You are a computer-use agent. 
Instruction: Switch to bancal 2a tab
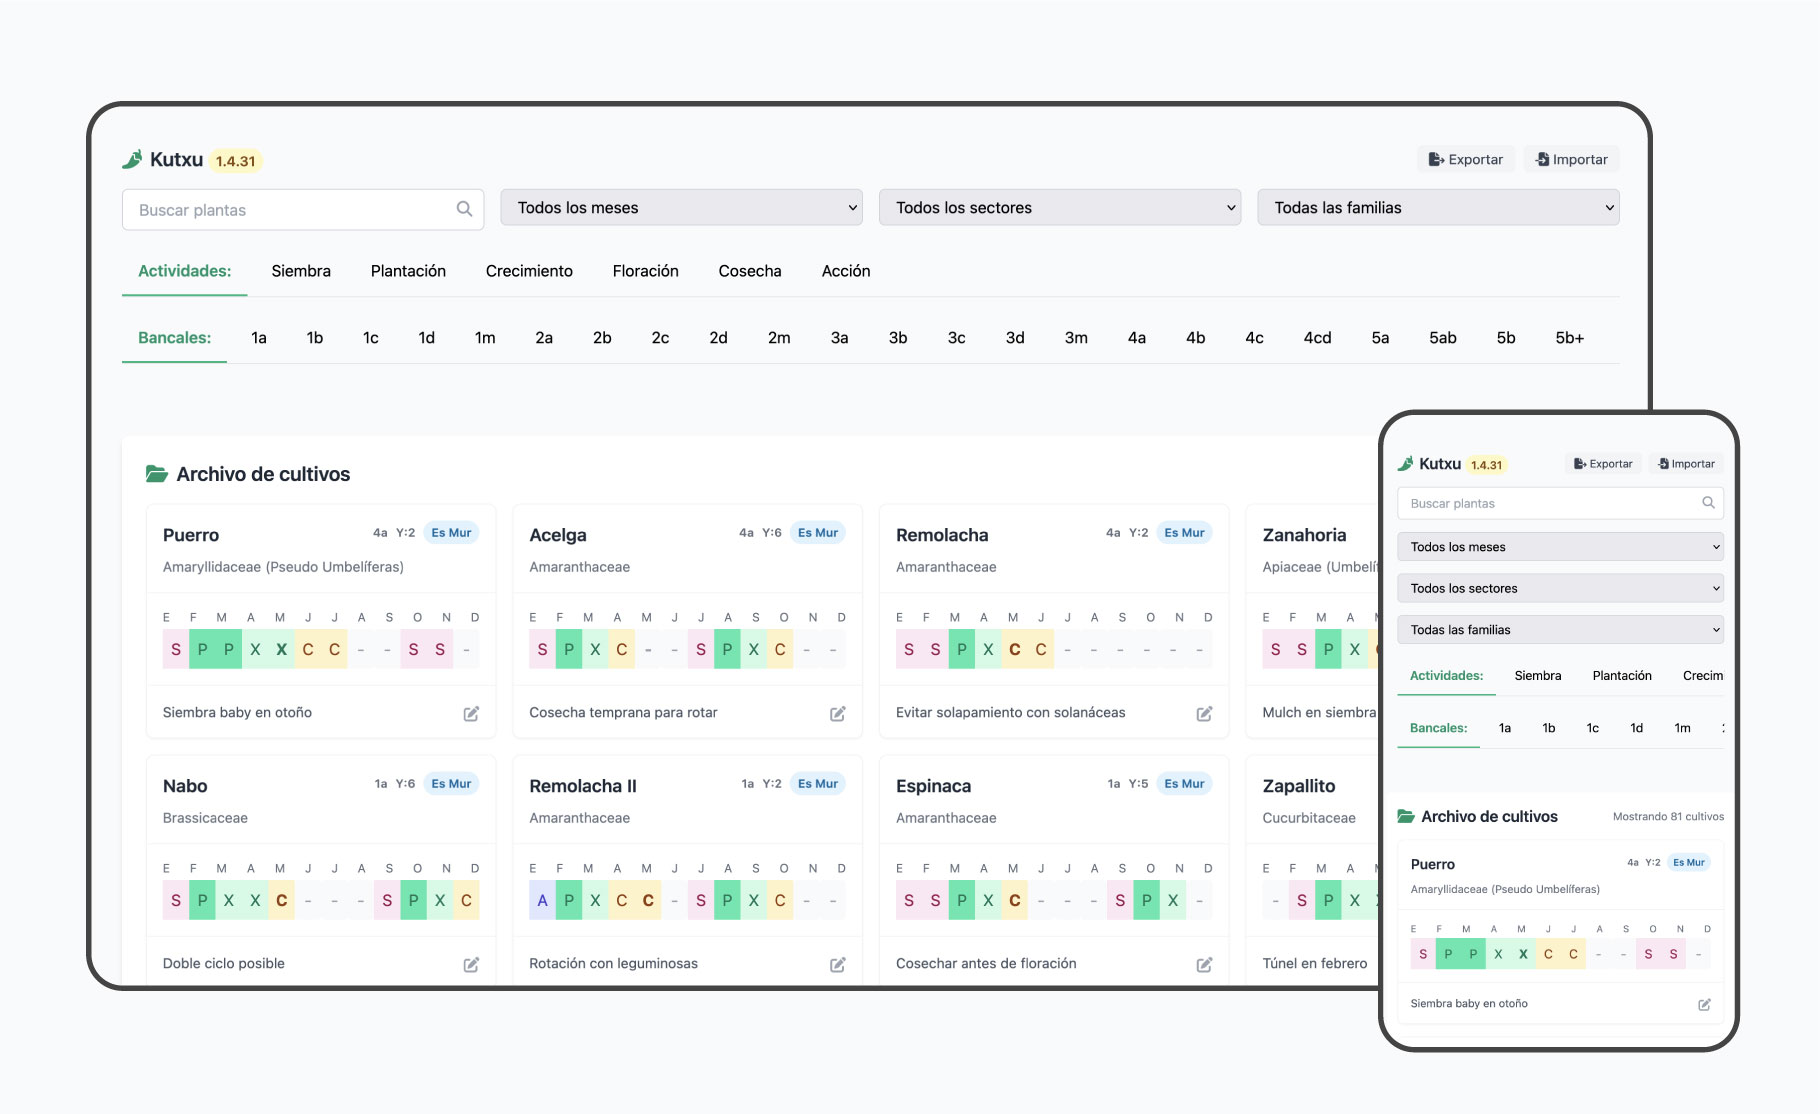pyautogui.click(x=544, y=338)
